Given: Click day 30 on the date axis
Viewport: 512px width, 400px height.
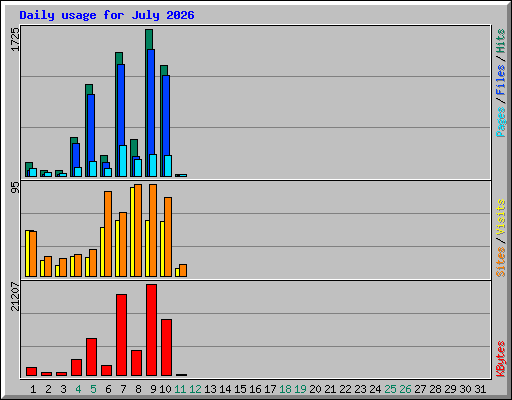Looking at the screenshot, I should point(465,389).
